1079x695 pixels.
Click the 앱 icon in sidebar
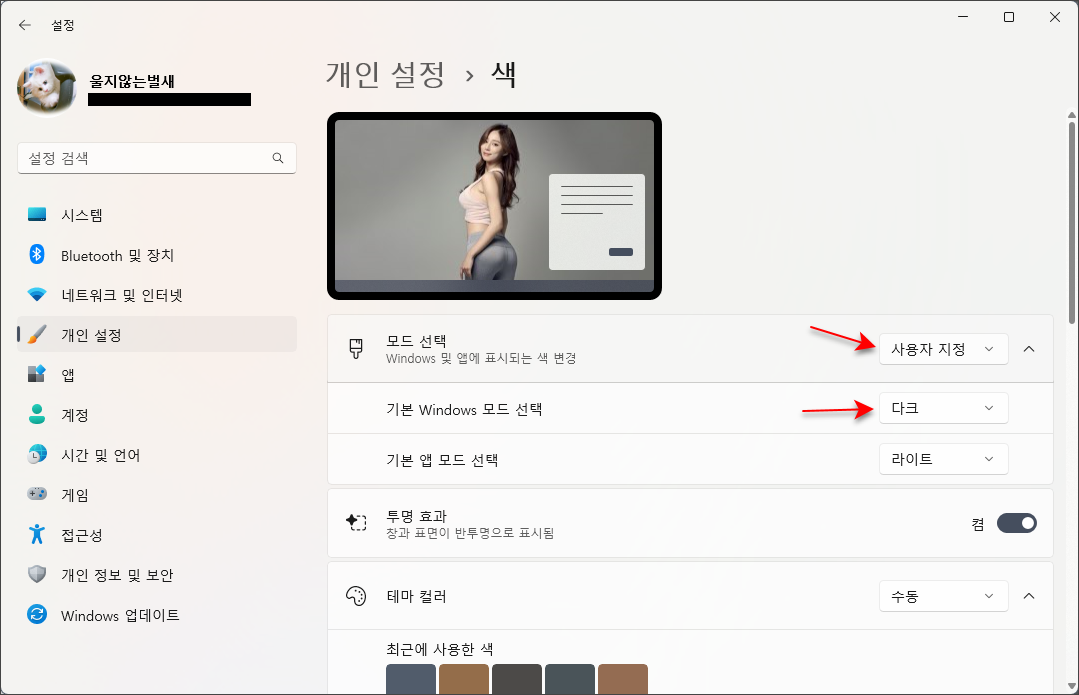[37, 374]
